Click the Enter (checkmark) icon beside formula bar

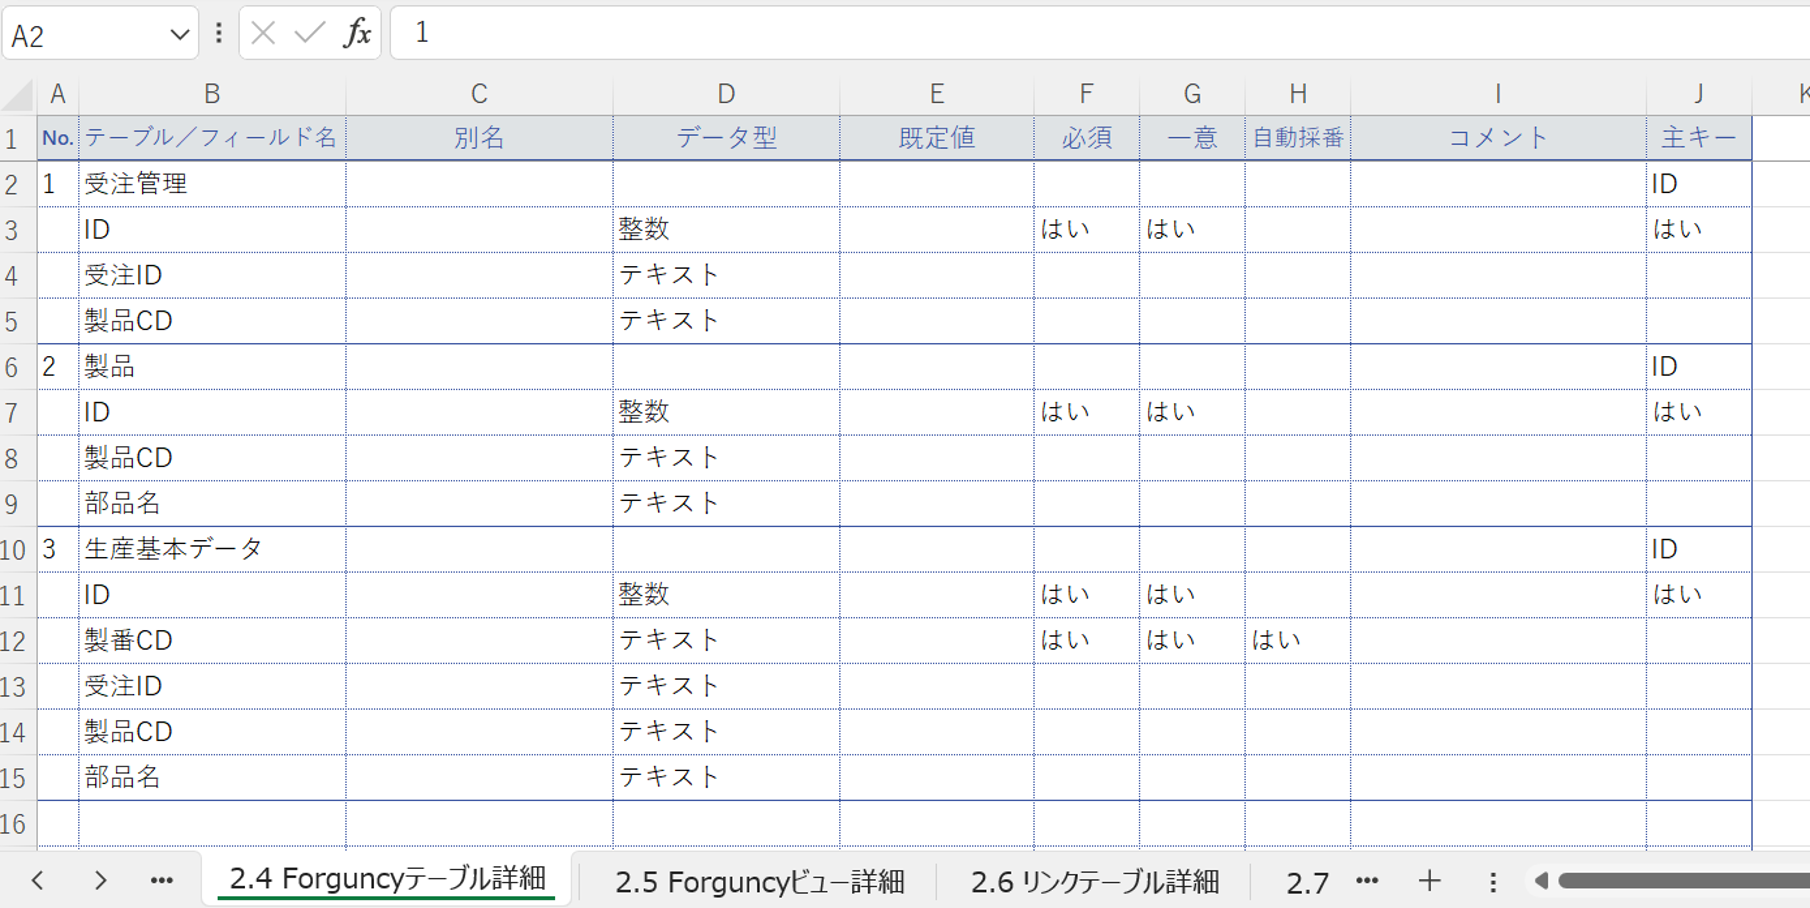(x=310, y=32)
